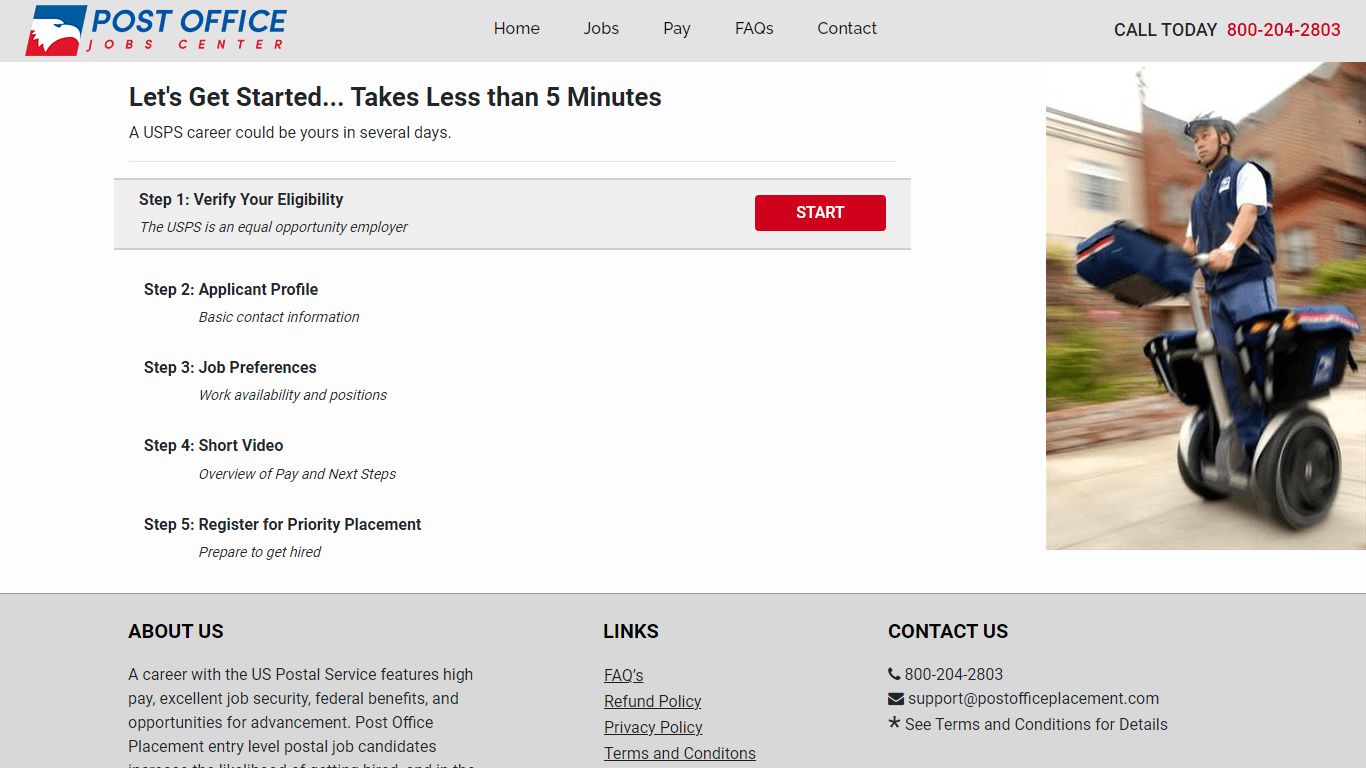Click "Work availability and positions" subtitle

(293, 395)
